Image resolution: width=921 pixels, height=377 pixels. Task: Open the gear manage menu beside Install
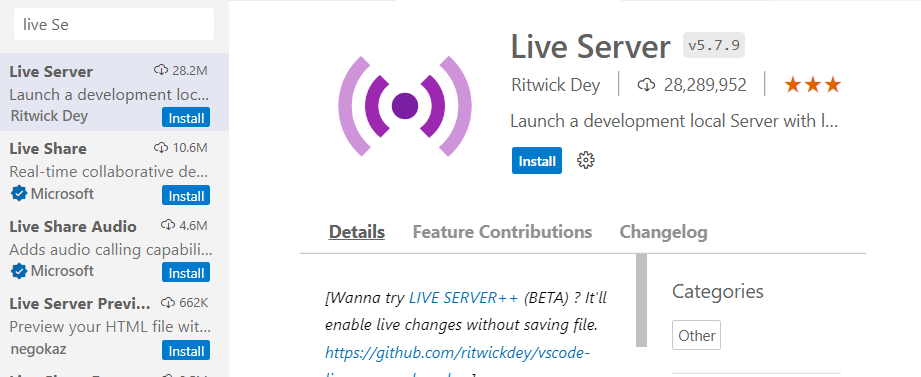[x=586, y=160]
